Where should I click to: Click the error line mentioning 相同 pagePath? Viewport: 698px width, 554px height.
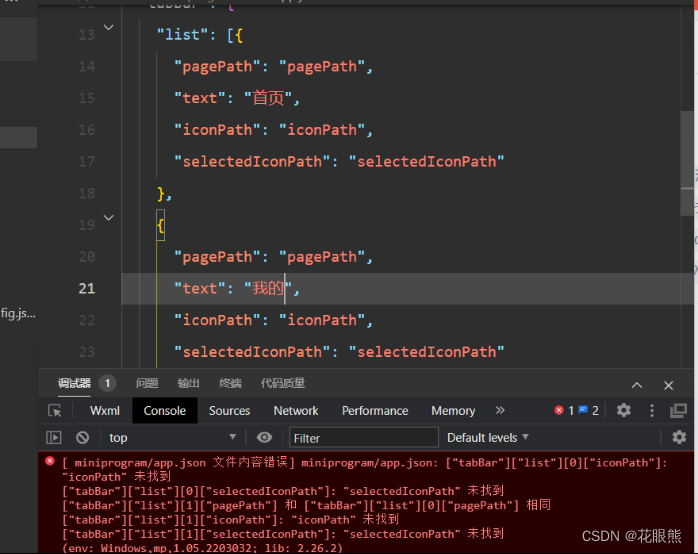pyautogui.click(x=306, y=505)
